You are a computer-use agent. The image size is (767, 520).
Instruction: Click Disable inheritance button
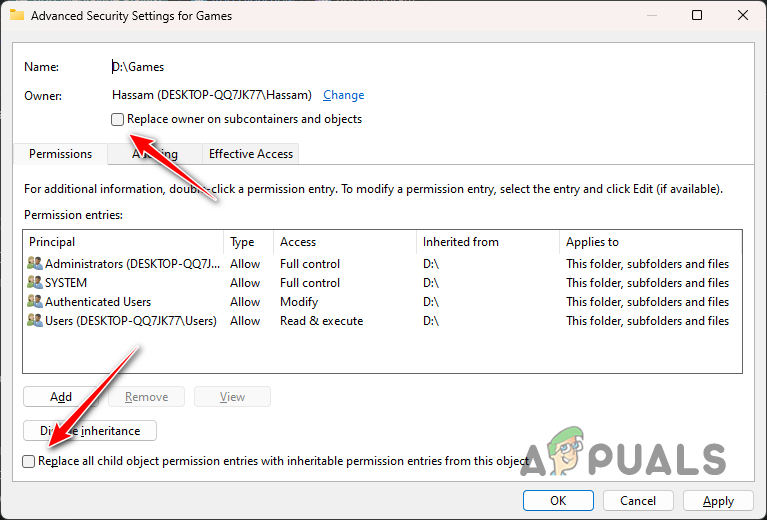(x=90, y=431)
